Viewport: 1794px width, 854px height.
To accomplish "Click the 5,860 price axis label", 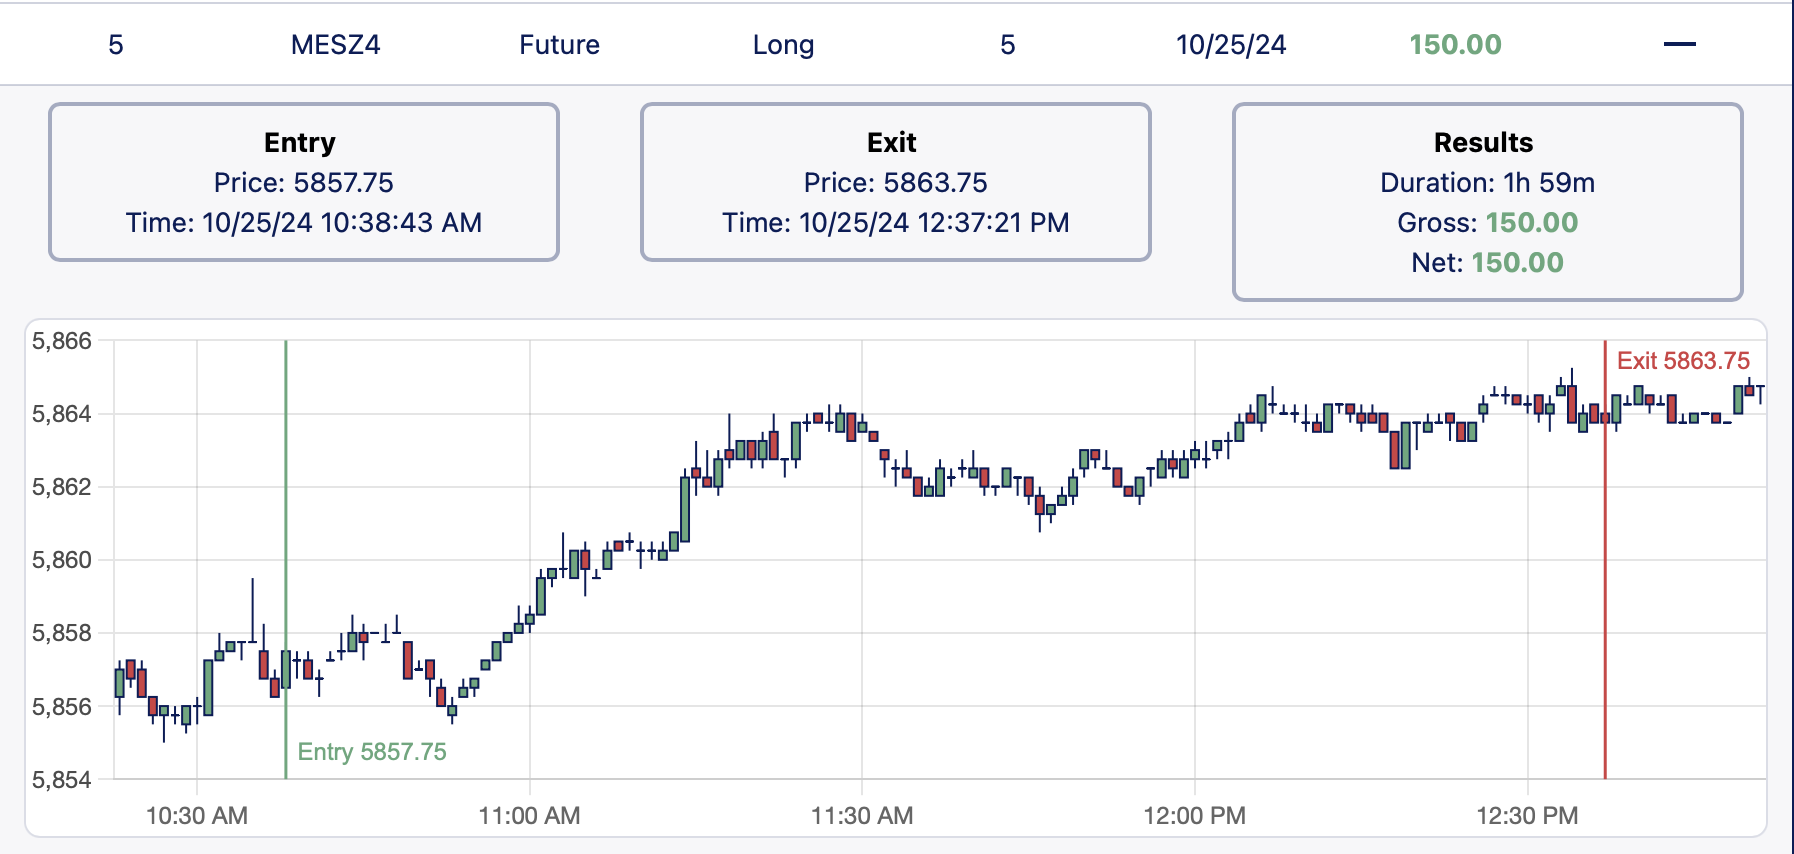I will 62,560.
